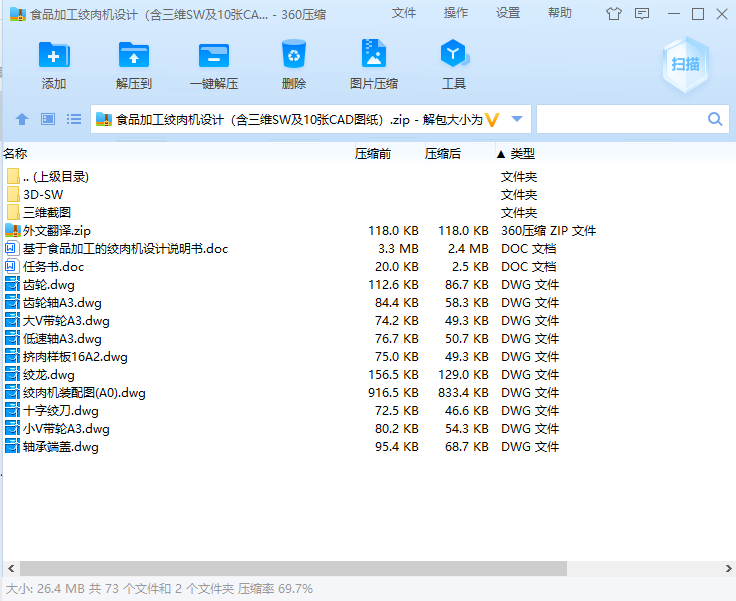This screenshot has height=601, width=736.
Task: Click the 一键解压 (one-click extract) icon
Action: click(214, 56)
